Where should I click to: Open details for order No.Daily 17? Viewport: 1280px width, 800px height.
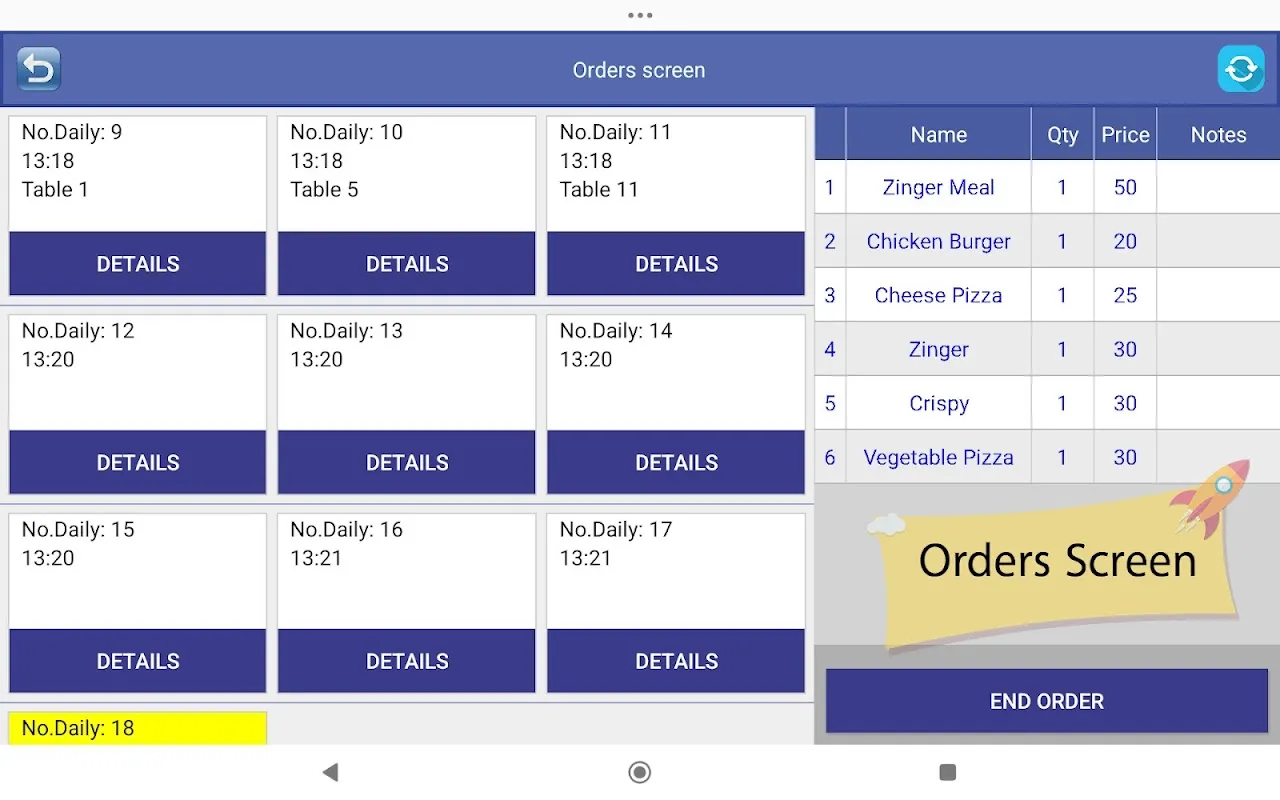point(676,661)
